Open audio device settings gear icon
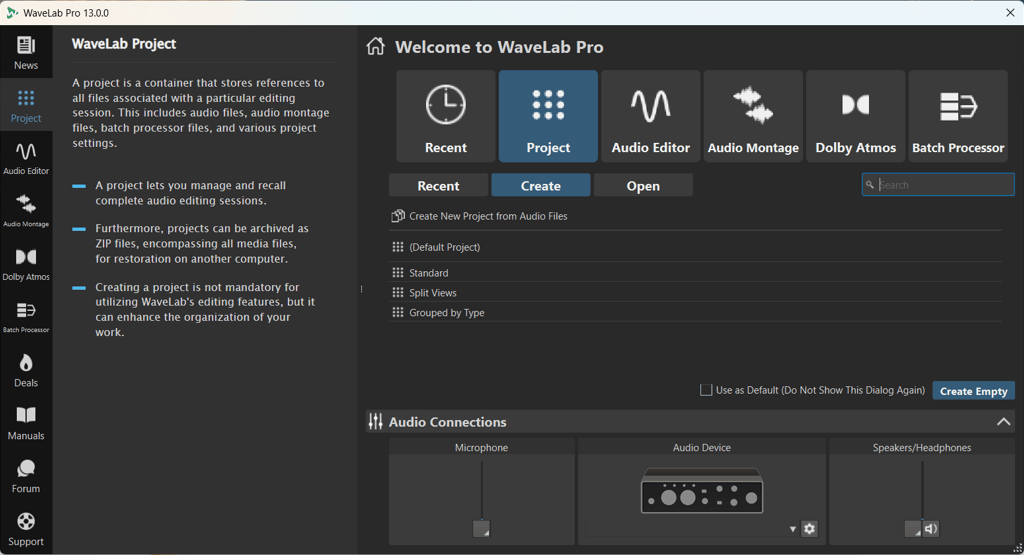This screenshot has width=1024, height=555. tap(810, 529)
